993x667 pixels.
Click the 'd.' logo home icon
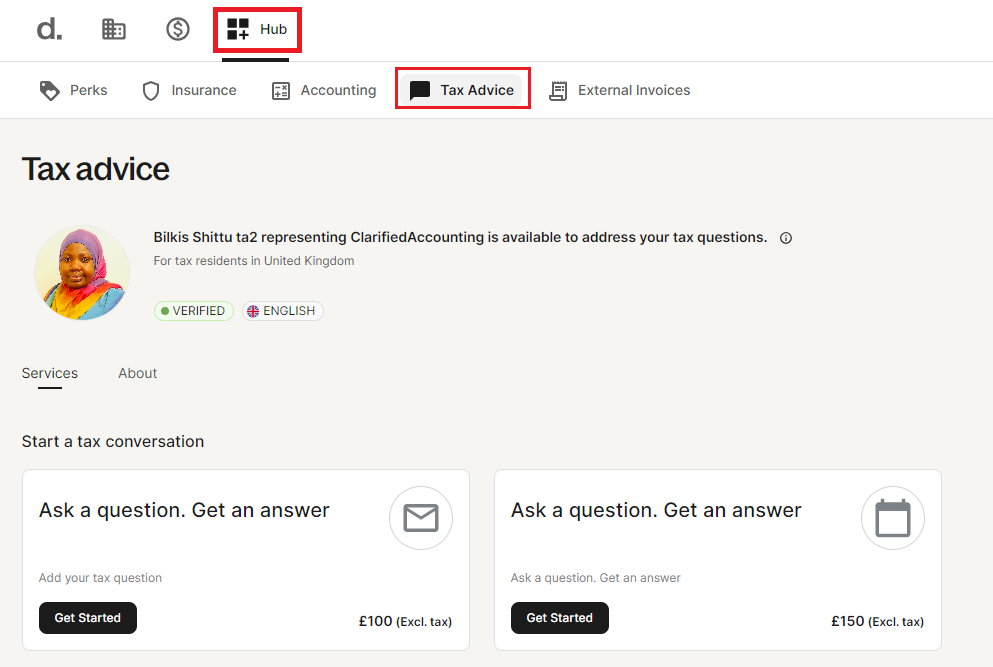coord(49,29)
